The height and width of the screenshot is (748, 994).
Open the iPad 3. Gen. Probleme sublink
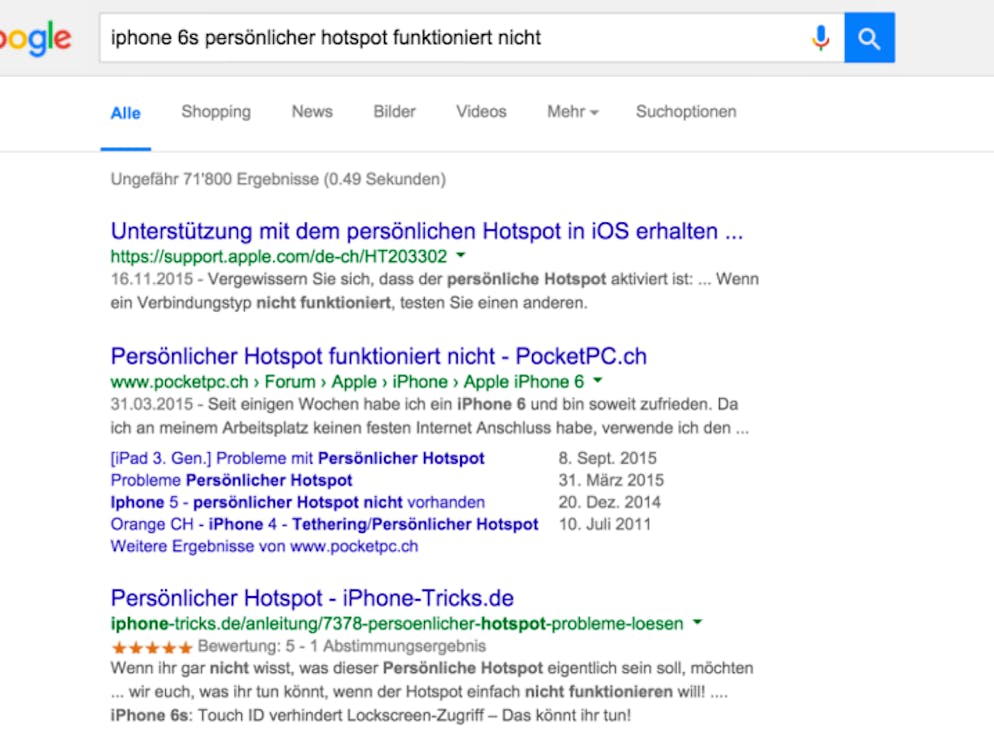(x=297, y=458)
